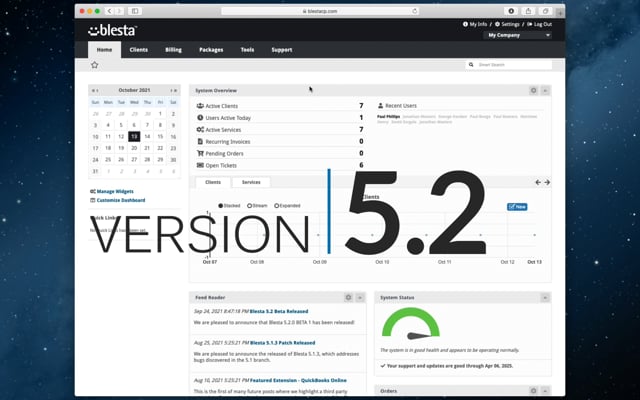This screenshot has height=400, width=640.
Task: Click the favorite star icon
Action: (95, 65)
